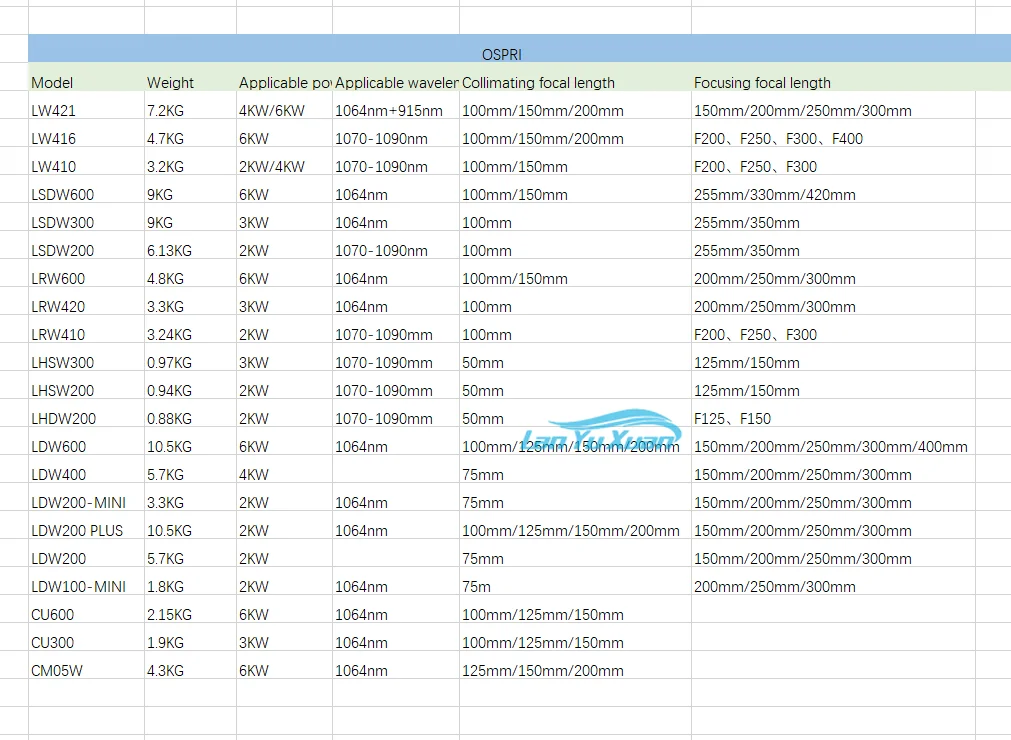Click the 0.97KG weight cell
1011x740 pixels.
click(x=190, y=356)
